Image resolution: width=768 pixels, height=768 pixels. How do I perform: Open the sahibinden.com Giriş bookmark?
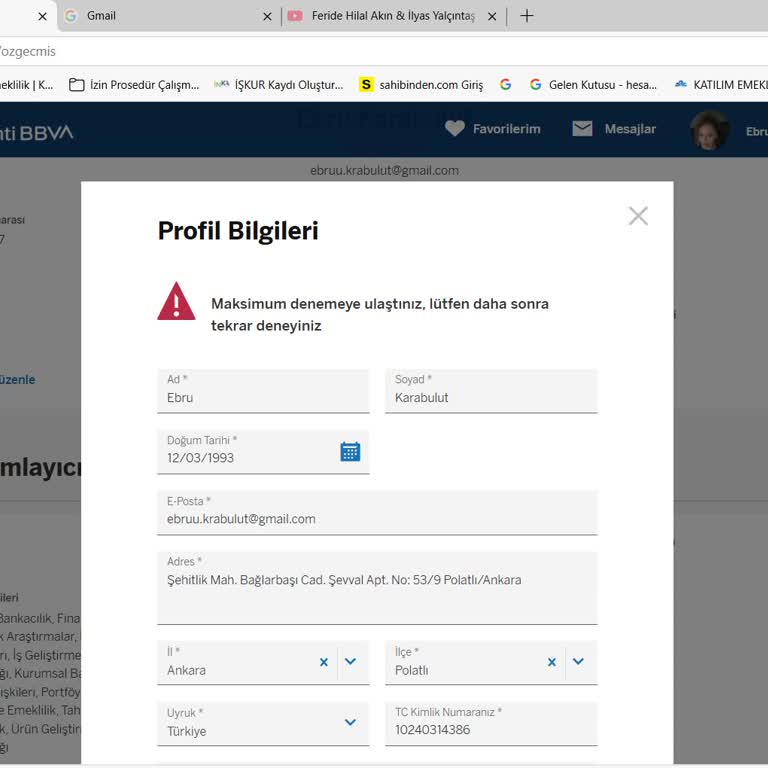[421, 85]
